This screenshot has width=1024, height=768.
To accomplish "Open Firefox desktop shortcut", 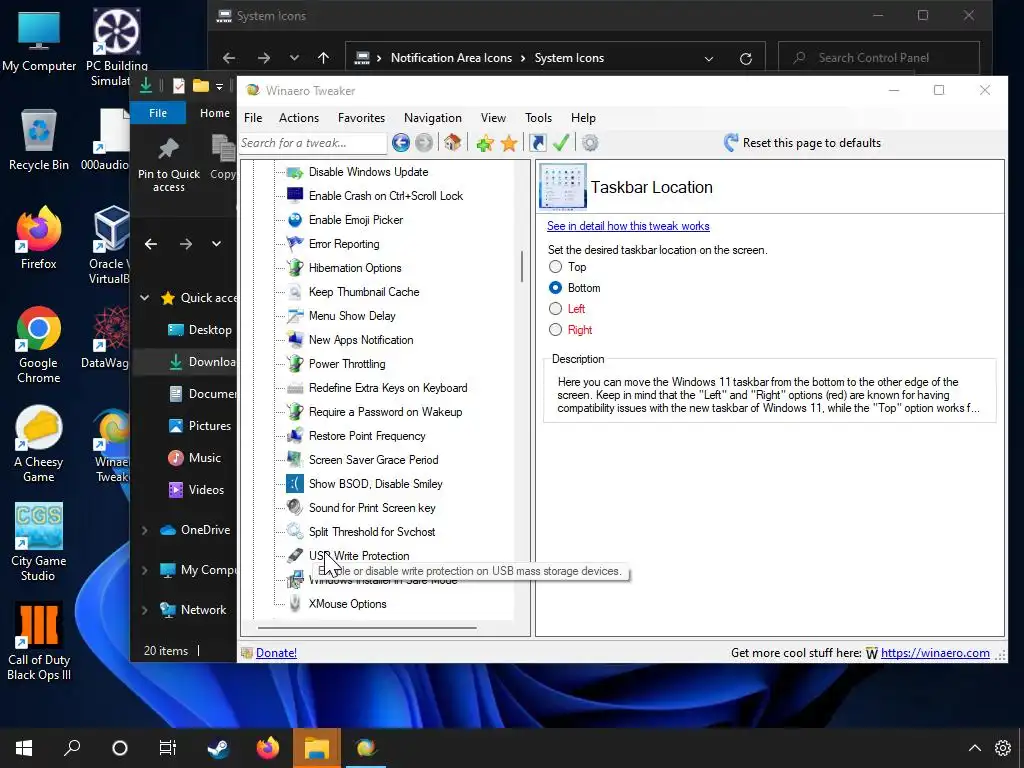I will tap(39, 239).
